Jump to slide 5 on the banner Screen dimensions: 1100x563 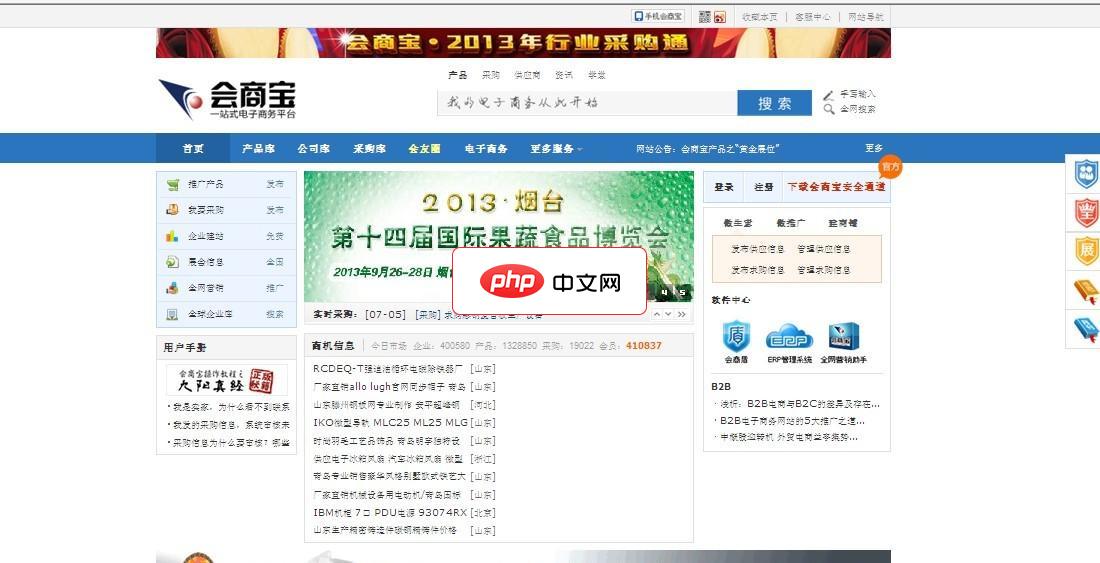click(x=681, y=292)
